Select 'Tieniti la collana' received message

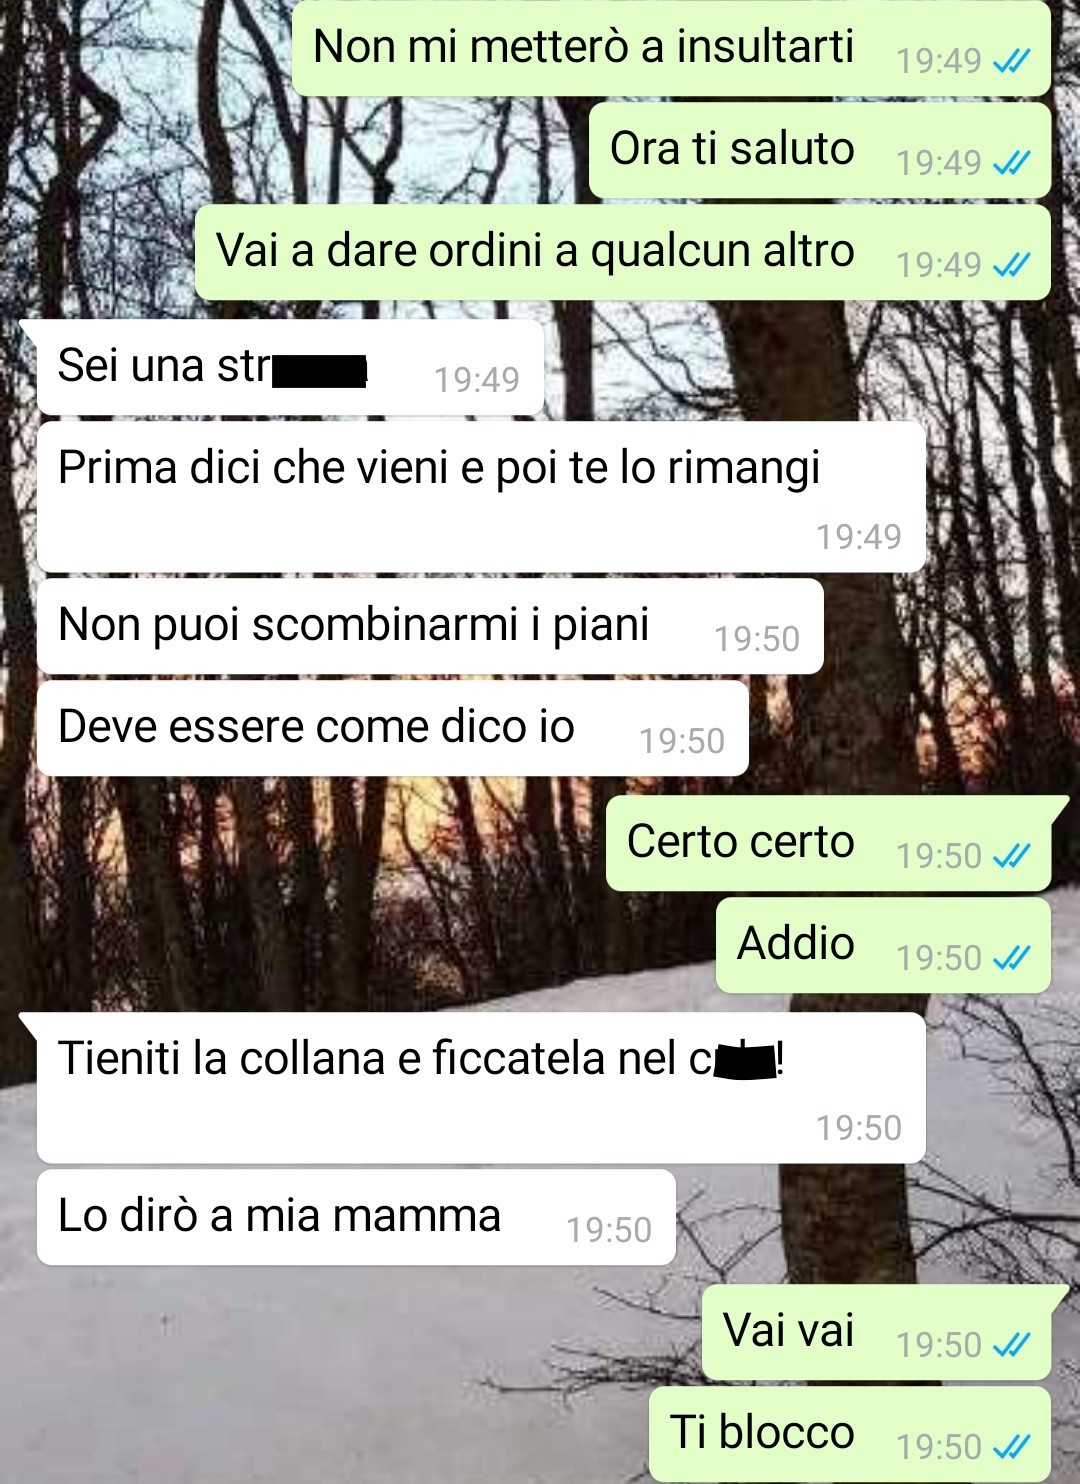click(481, 1087)
